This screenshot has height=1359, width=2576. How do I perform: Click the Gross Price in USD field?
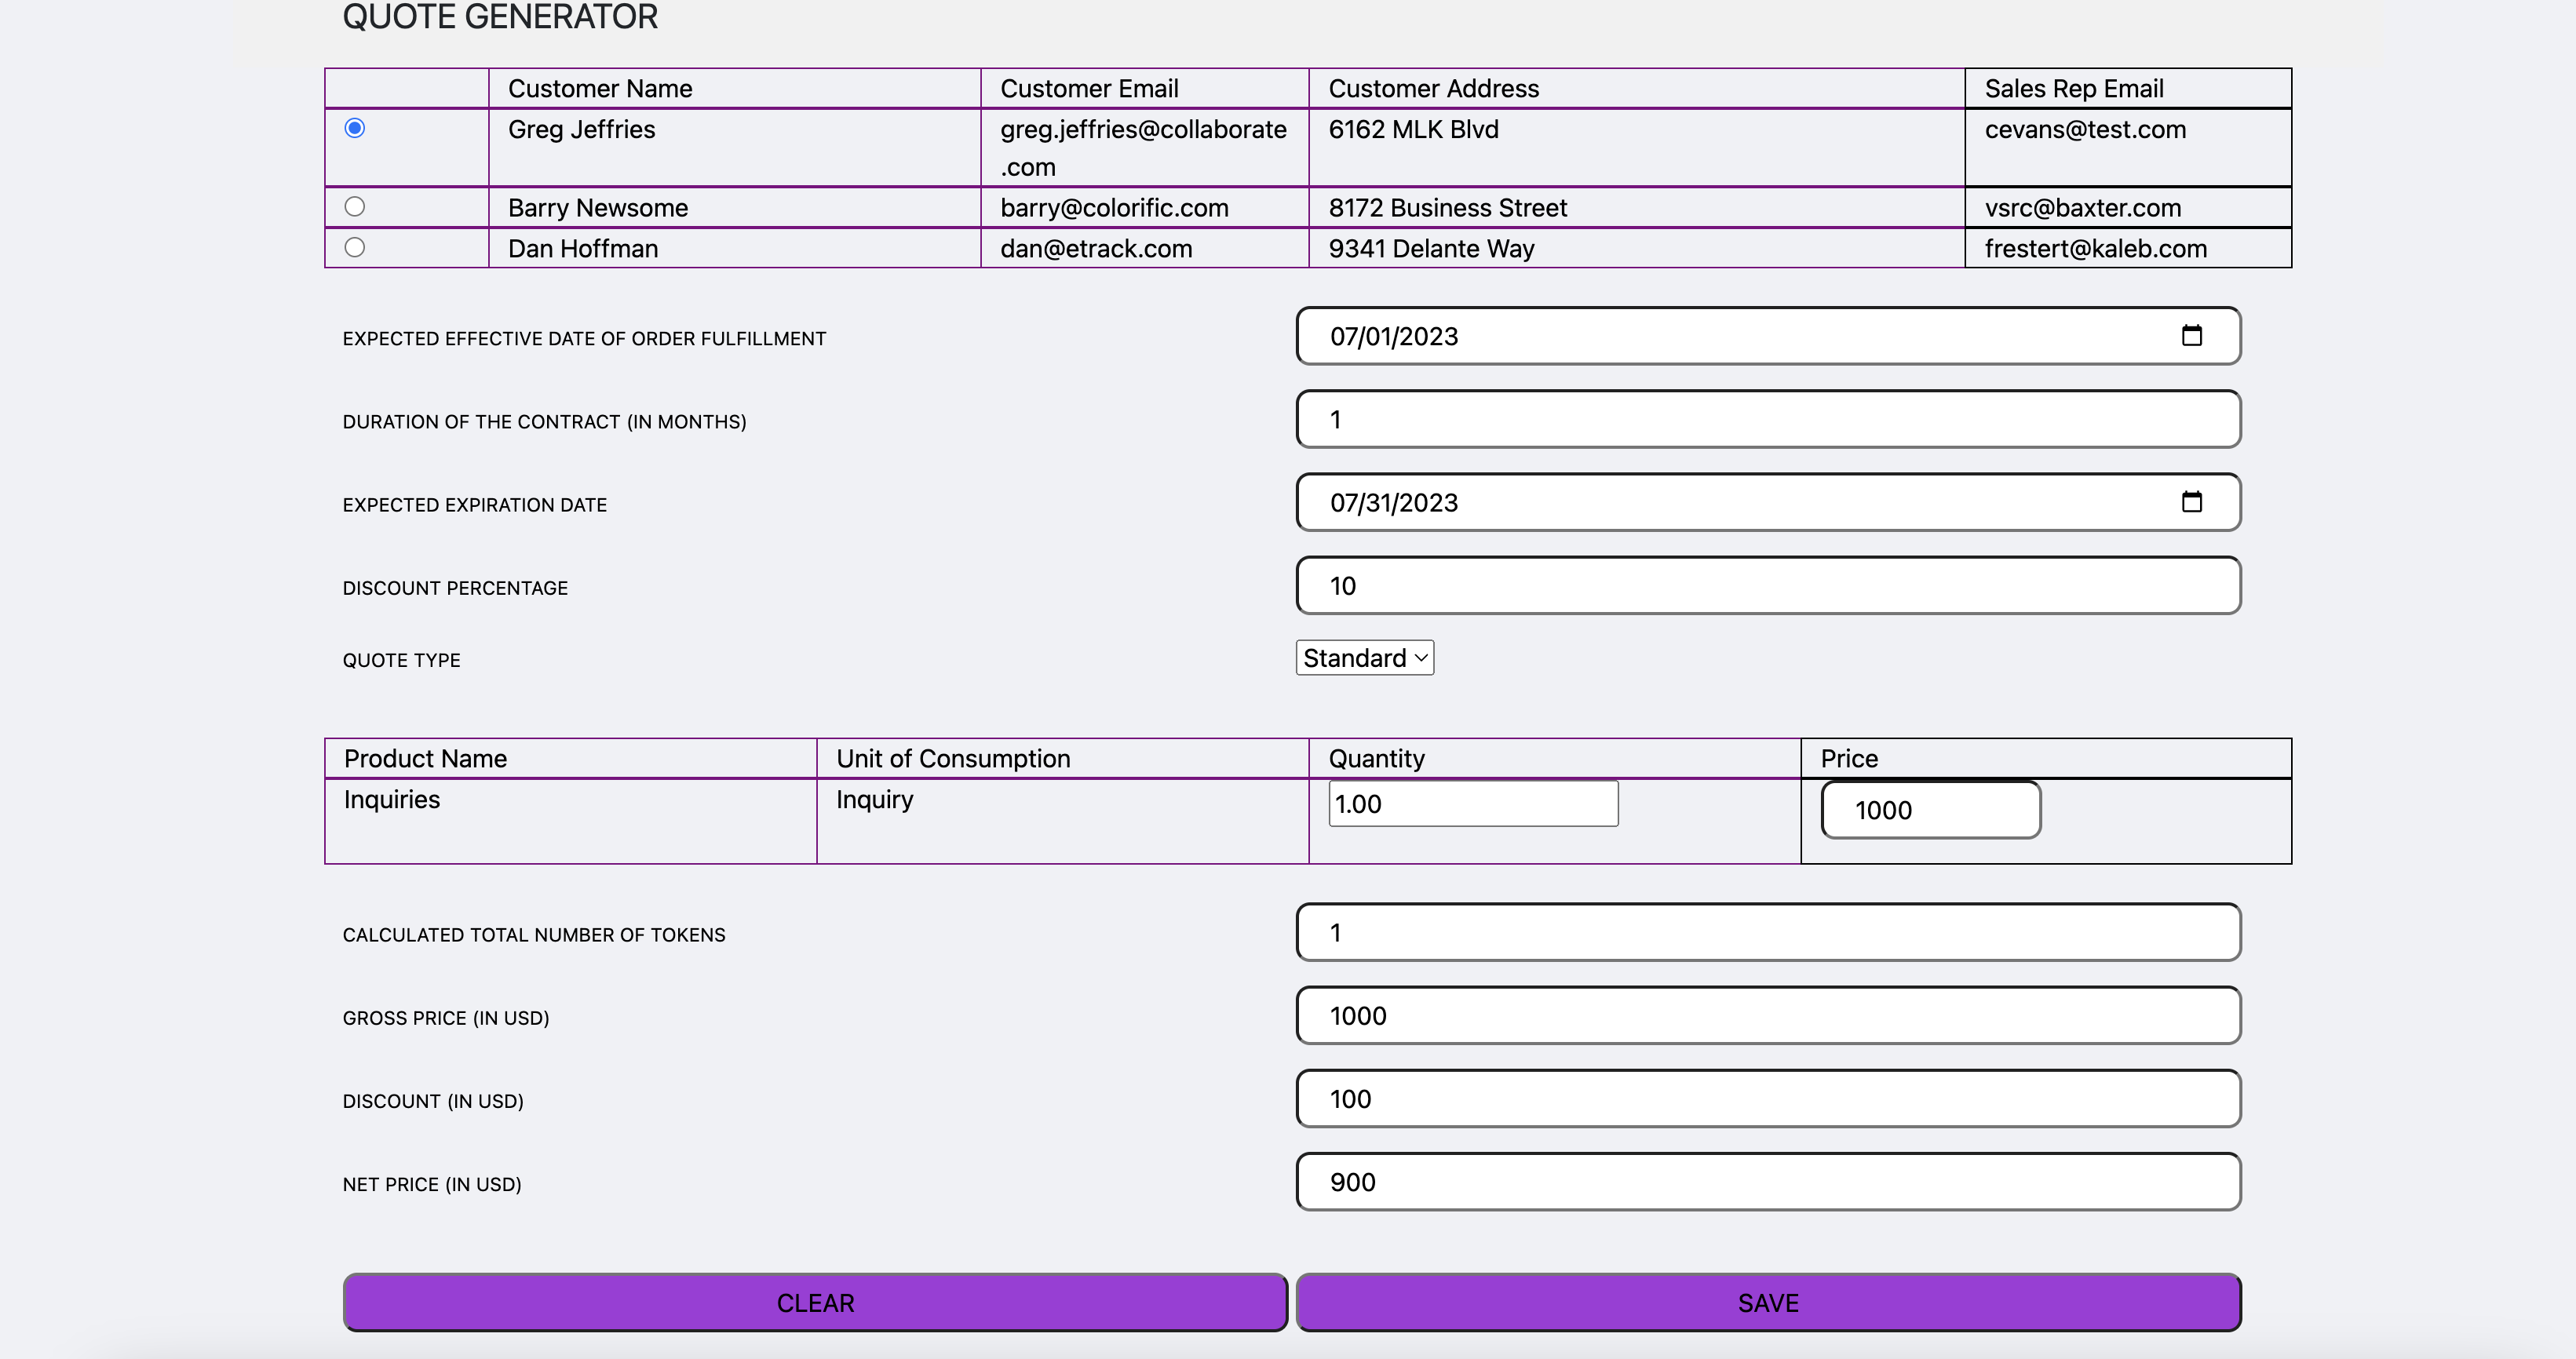point(1767,1016)
